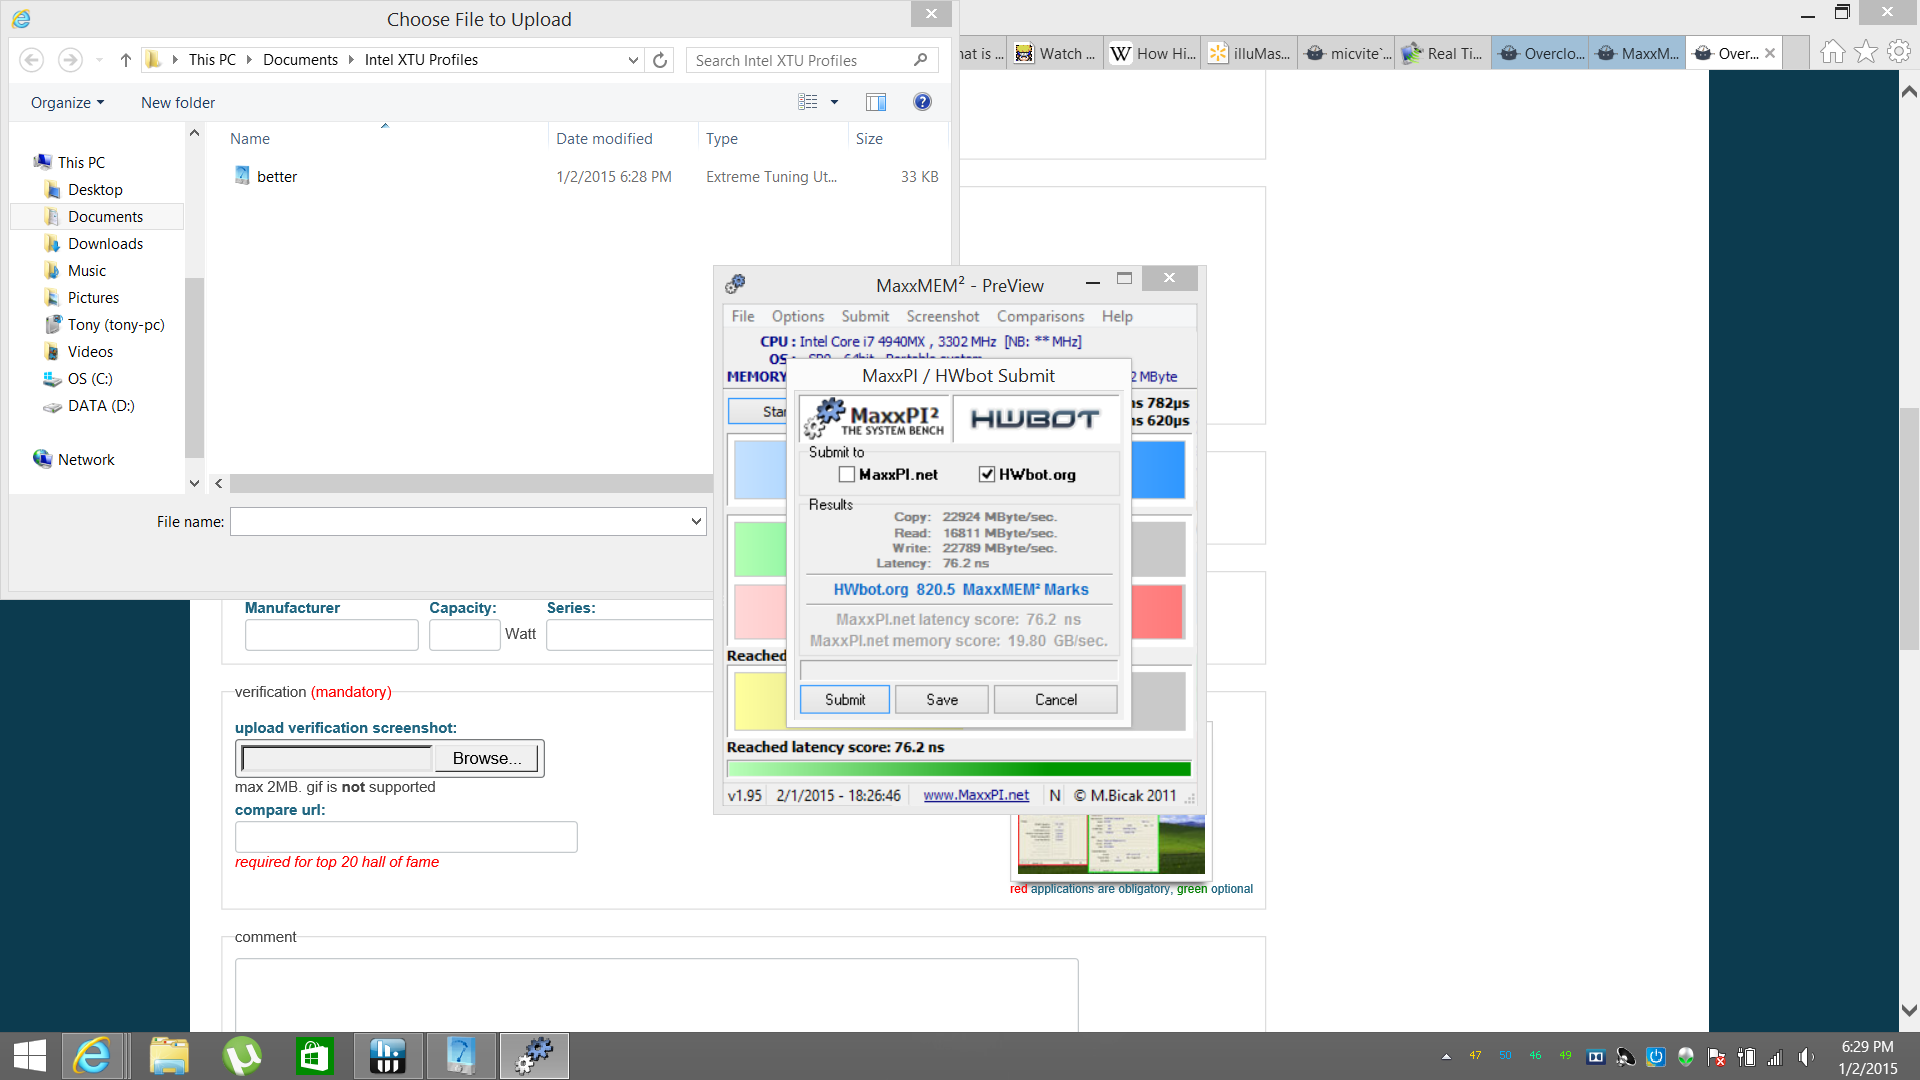Click the HWBOT logo banner
1920x1080 pixels.
(1035, 419)
